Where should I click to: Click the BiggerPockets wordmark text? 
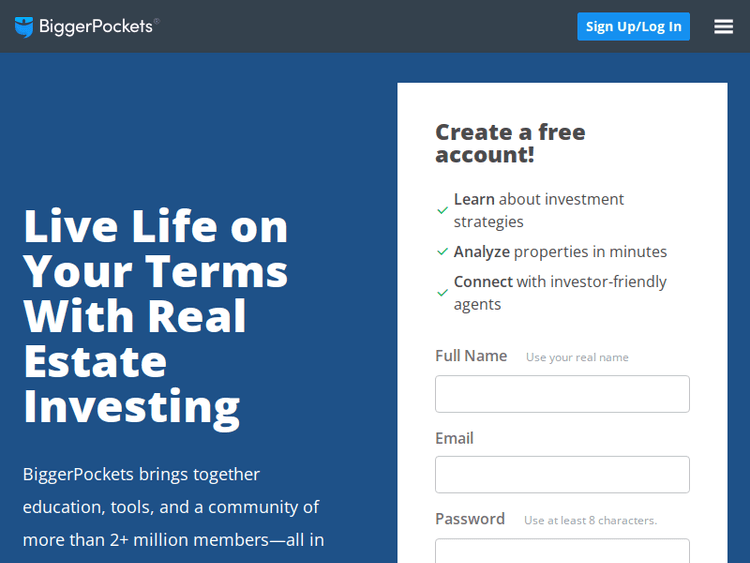click(98, 27)
